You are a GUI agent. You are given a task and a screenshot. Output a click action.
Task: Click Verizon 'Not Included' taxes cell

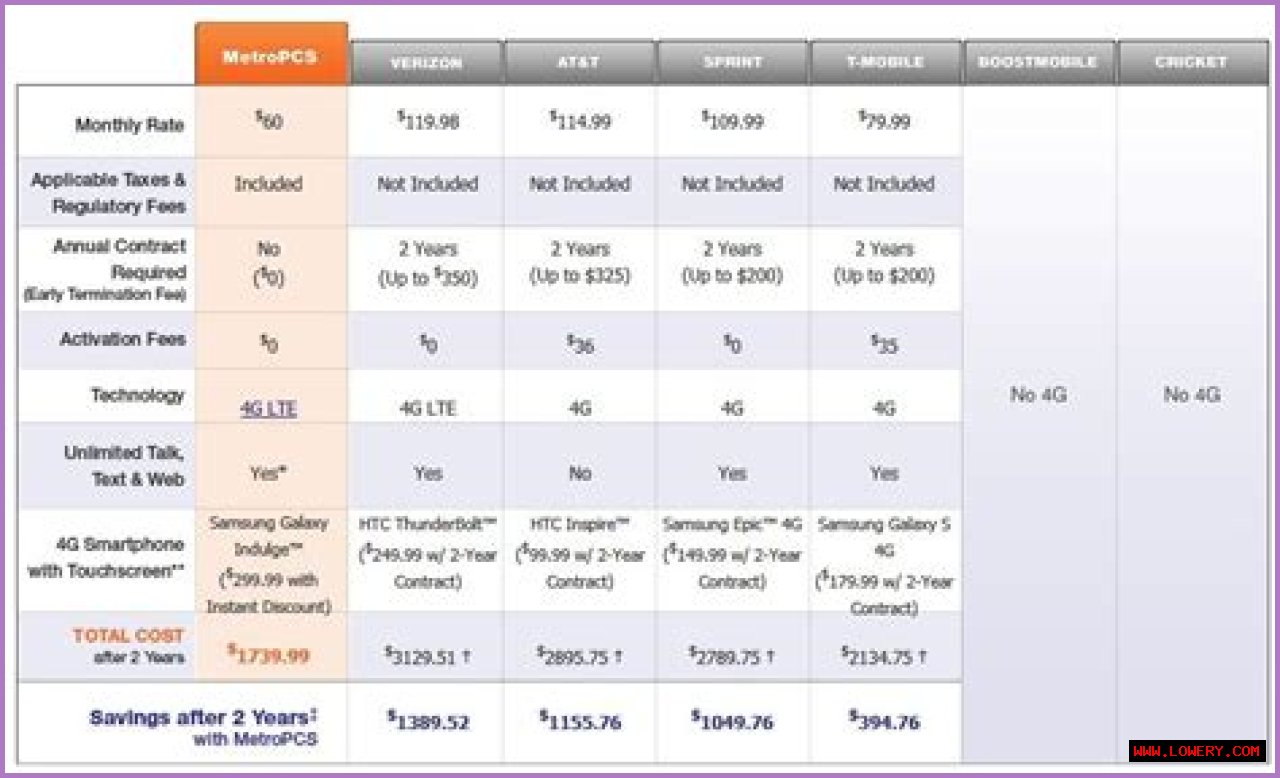click(428, 184)
